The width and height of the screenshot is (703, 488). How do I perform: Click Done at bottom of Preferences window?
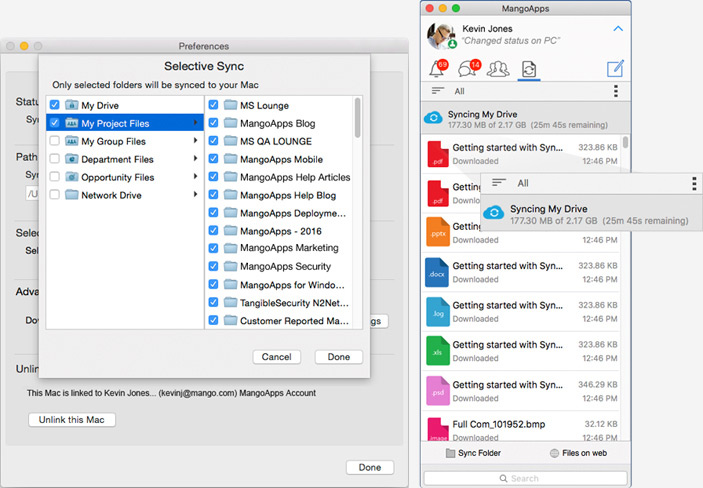point(370,467)
